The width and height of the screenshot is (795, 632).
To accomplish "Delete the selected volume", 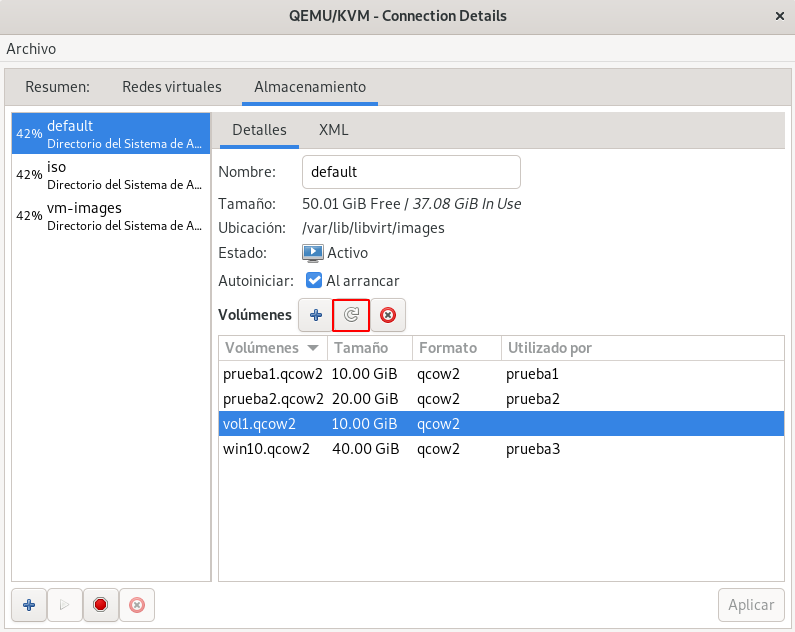I will tap(388, 315).
